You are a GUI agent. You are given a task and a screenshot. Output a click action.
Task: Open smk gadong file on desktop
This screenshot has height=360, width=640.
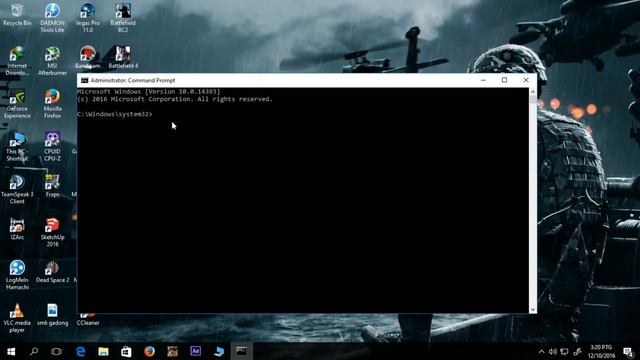pyautogui.click(x=52, y=315)
